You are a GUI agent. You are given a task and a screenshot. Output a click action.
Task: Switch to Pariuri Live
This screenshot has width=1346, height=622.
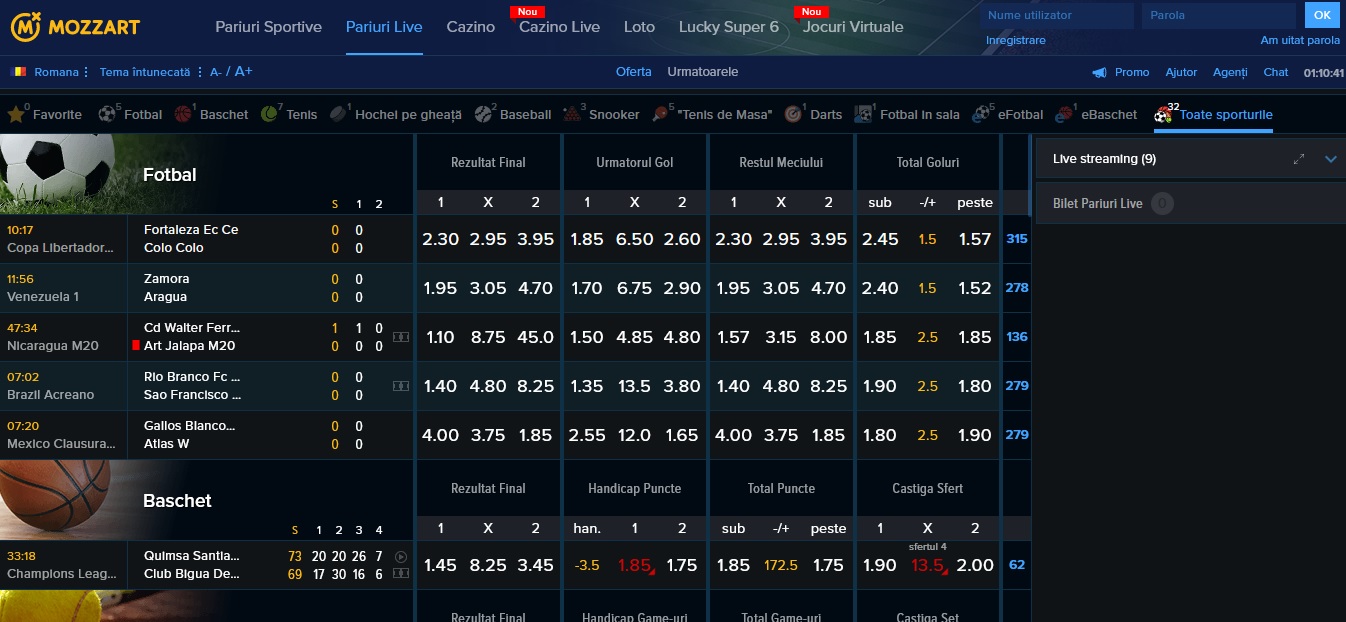[384, 27]
